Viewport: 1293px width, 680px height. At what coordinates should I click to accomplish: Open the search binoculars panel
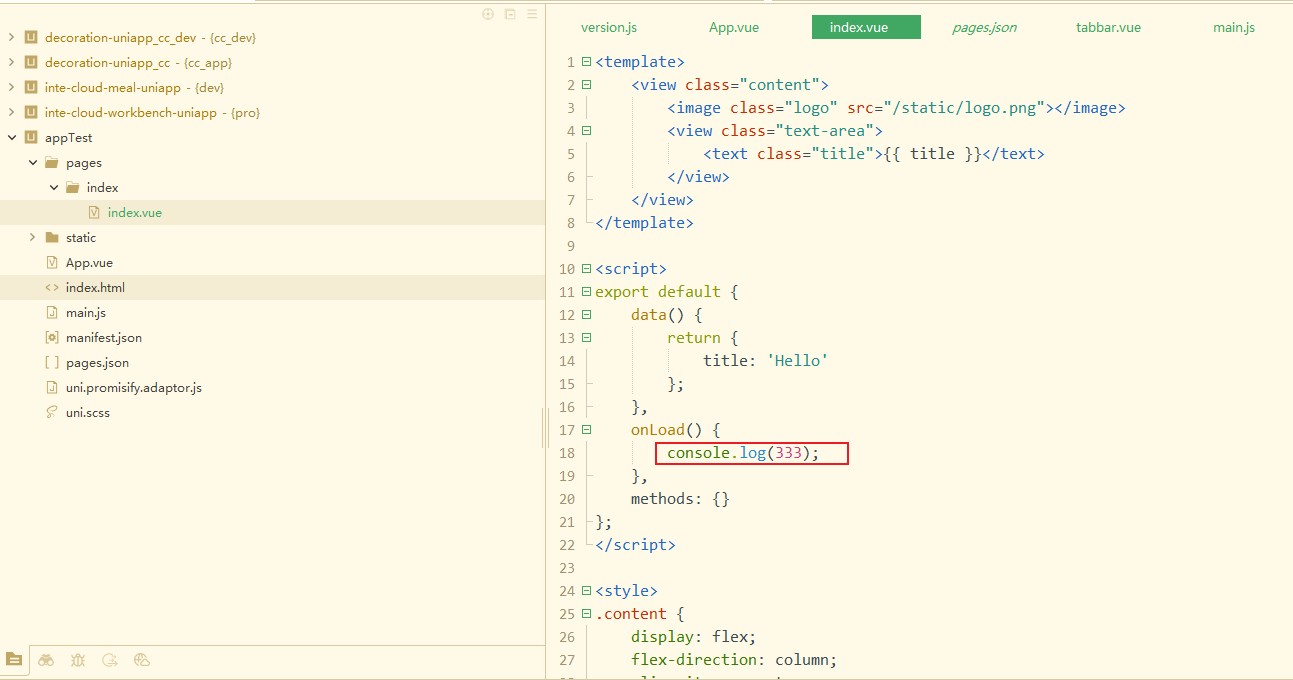click(46, 660)
